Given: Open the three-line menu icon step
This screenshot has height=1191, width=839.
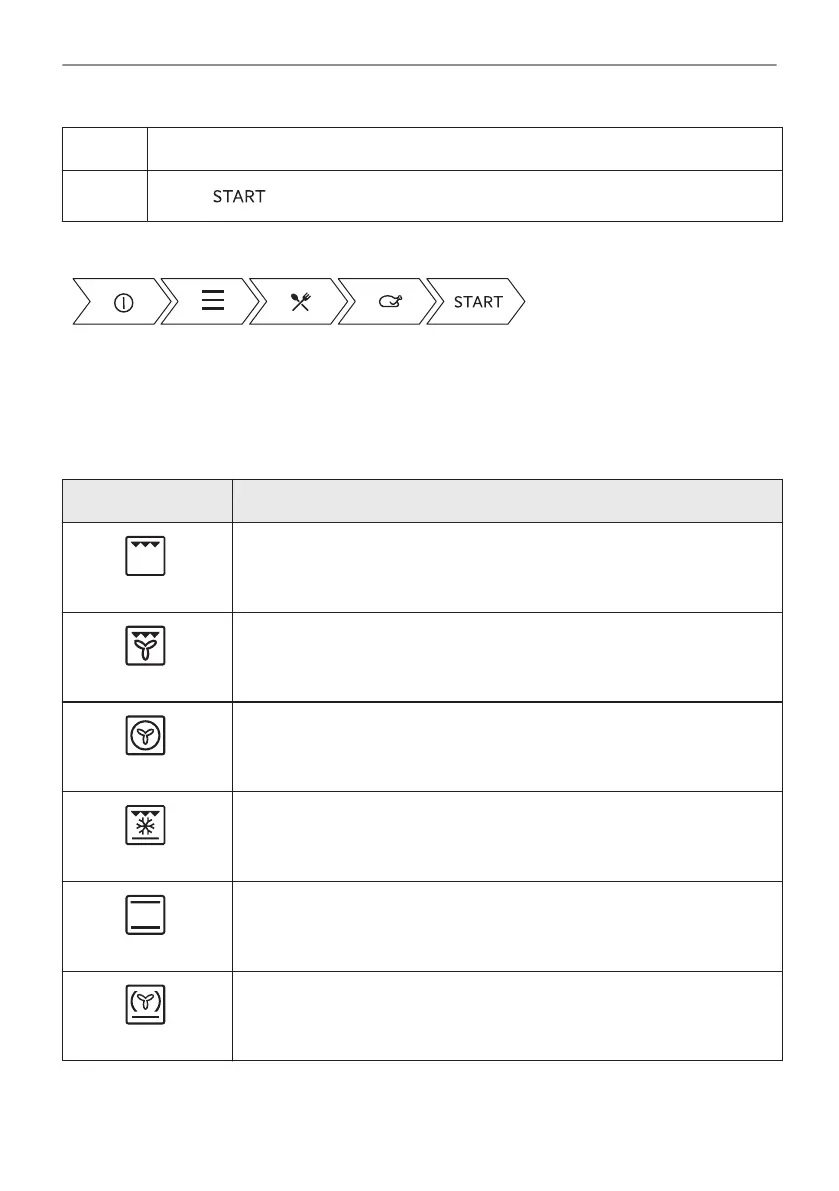Looking at the screenshot, I should point(212,301).
